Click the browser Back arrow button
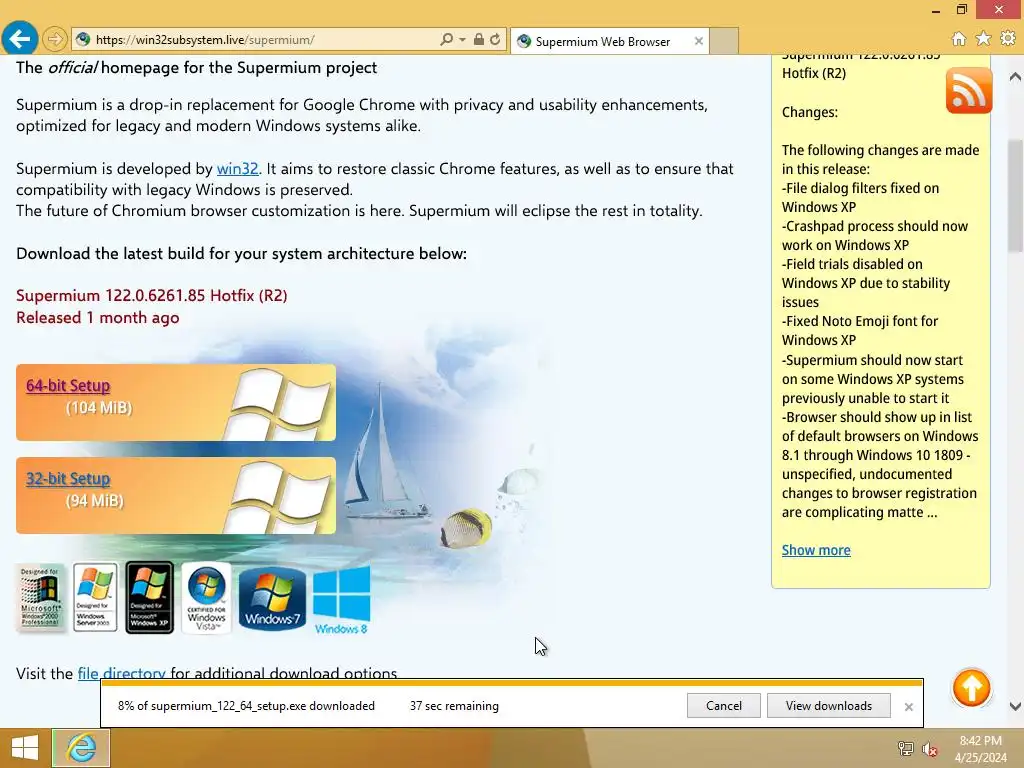This screenshot has height=768, width=1024. 20,39
